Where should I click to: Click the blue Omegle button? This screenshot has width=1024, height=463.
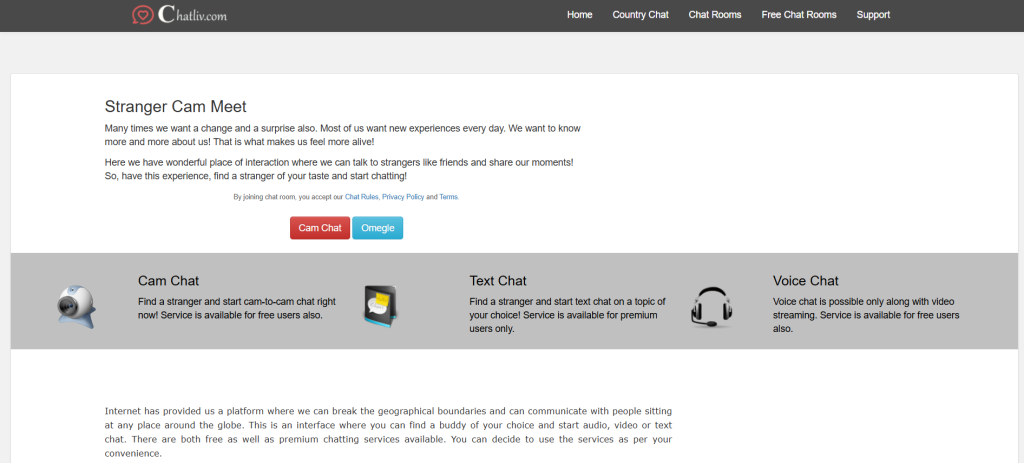point(377,228)
